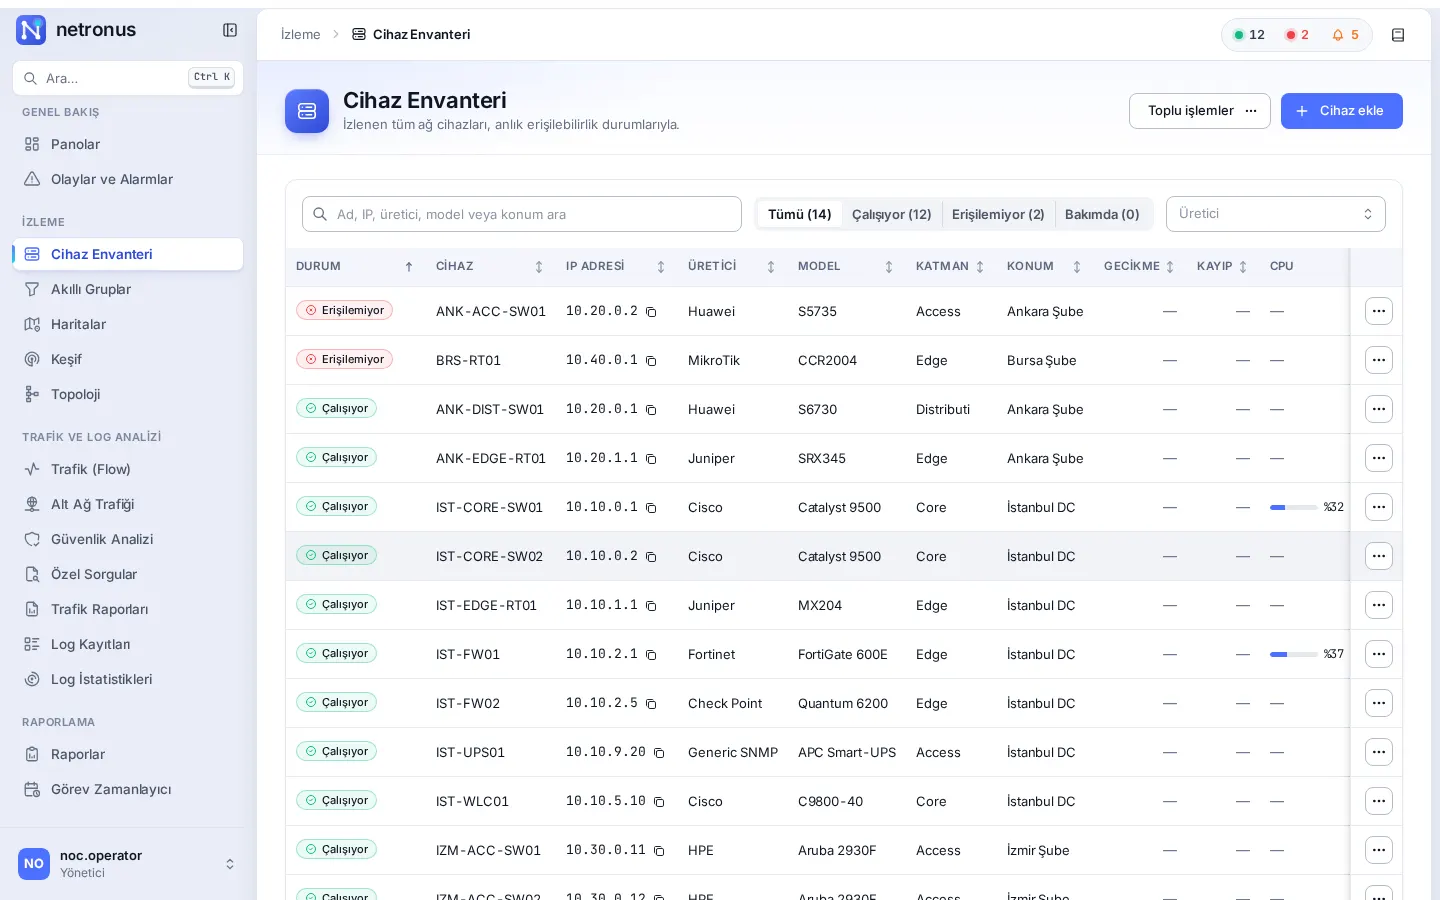Open row actions for IST-FW01
The width and height of the screenshot is (1440, 900).
click(1379, 654)
